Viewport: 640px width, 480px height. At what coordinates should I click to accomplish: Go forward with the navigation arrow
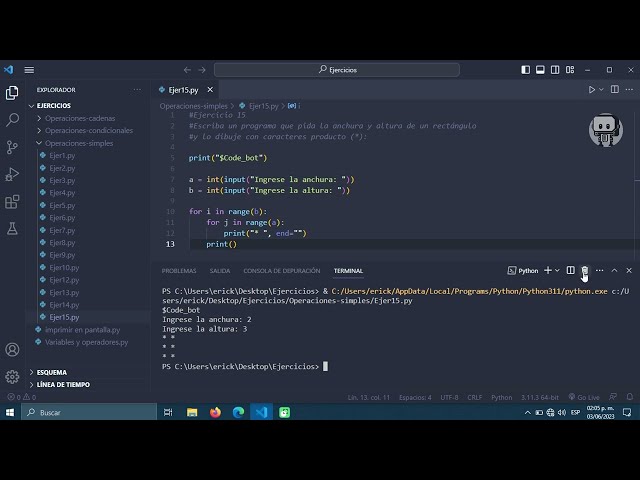click(x=202, y=70)
